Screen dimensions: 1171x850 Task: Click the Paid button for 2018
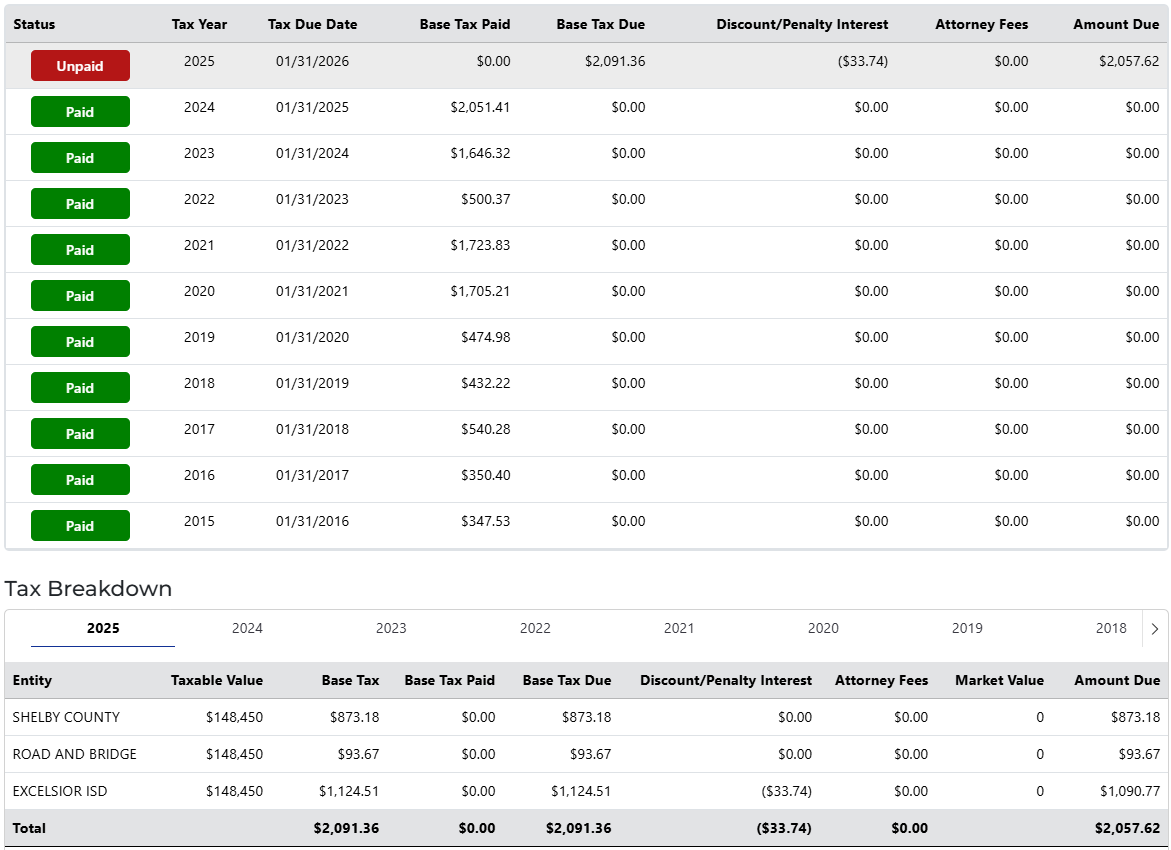click(x=80, y=388)
